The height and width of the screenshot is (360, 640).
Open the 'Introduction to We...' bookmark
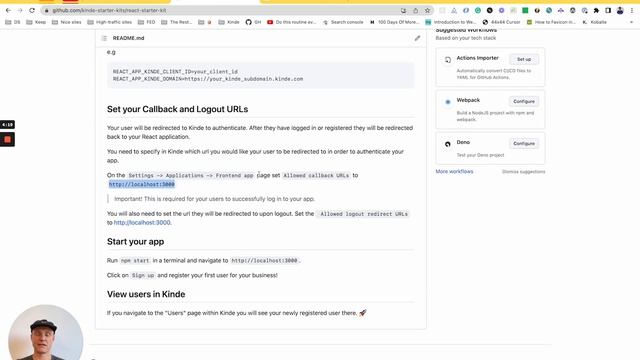point(451,22)
